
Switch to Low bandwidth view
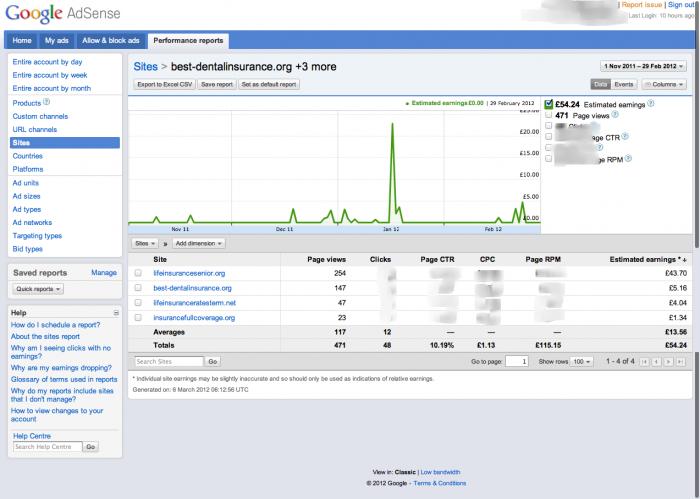pyautogui.click(x=440, y=472)
